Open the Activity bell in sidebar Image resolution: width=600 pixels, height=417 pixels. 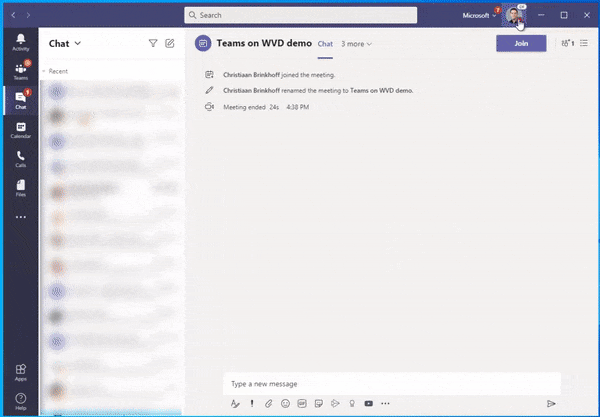point(21,42)
